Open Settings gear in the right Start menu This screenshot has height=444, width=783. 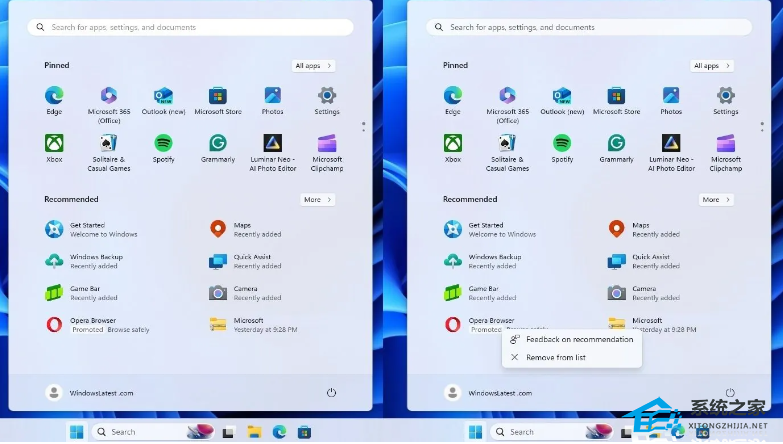click(x=726, y=100)
